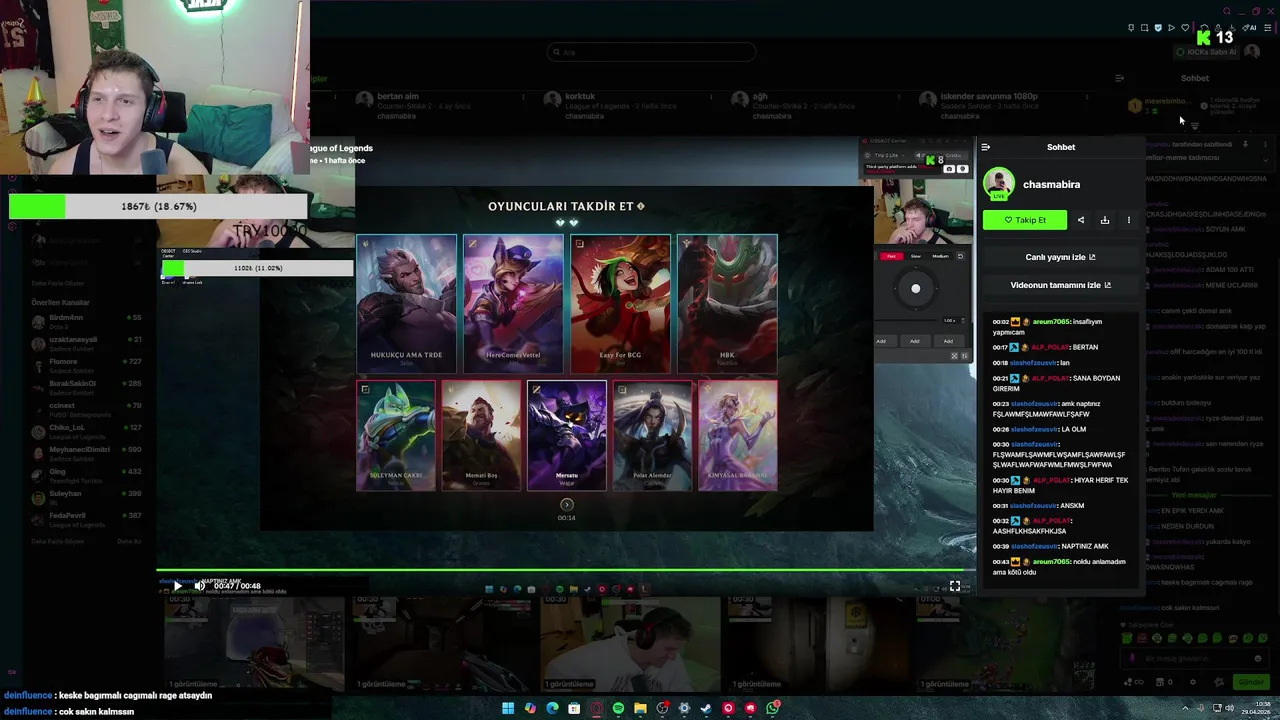Viewport: 1280px width, 720px height.
Task: Click the clip play button
Action: click(177, 586)
